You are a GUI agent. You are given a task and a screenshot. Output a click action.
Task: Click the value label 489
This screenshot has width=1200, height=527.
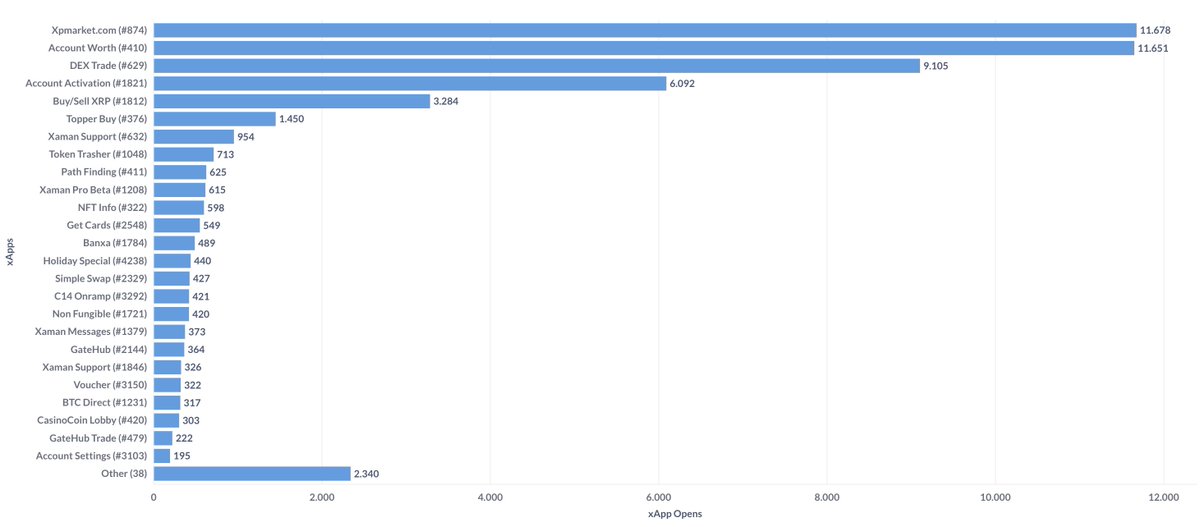tap(207, 243)
